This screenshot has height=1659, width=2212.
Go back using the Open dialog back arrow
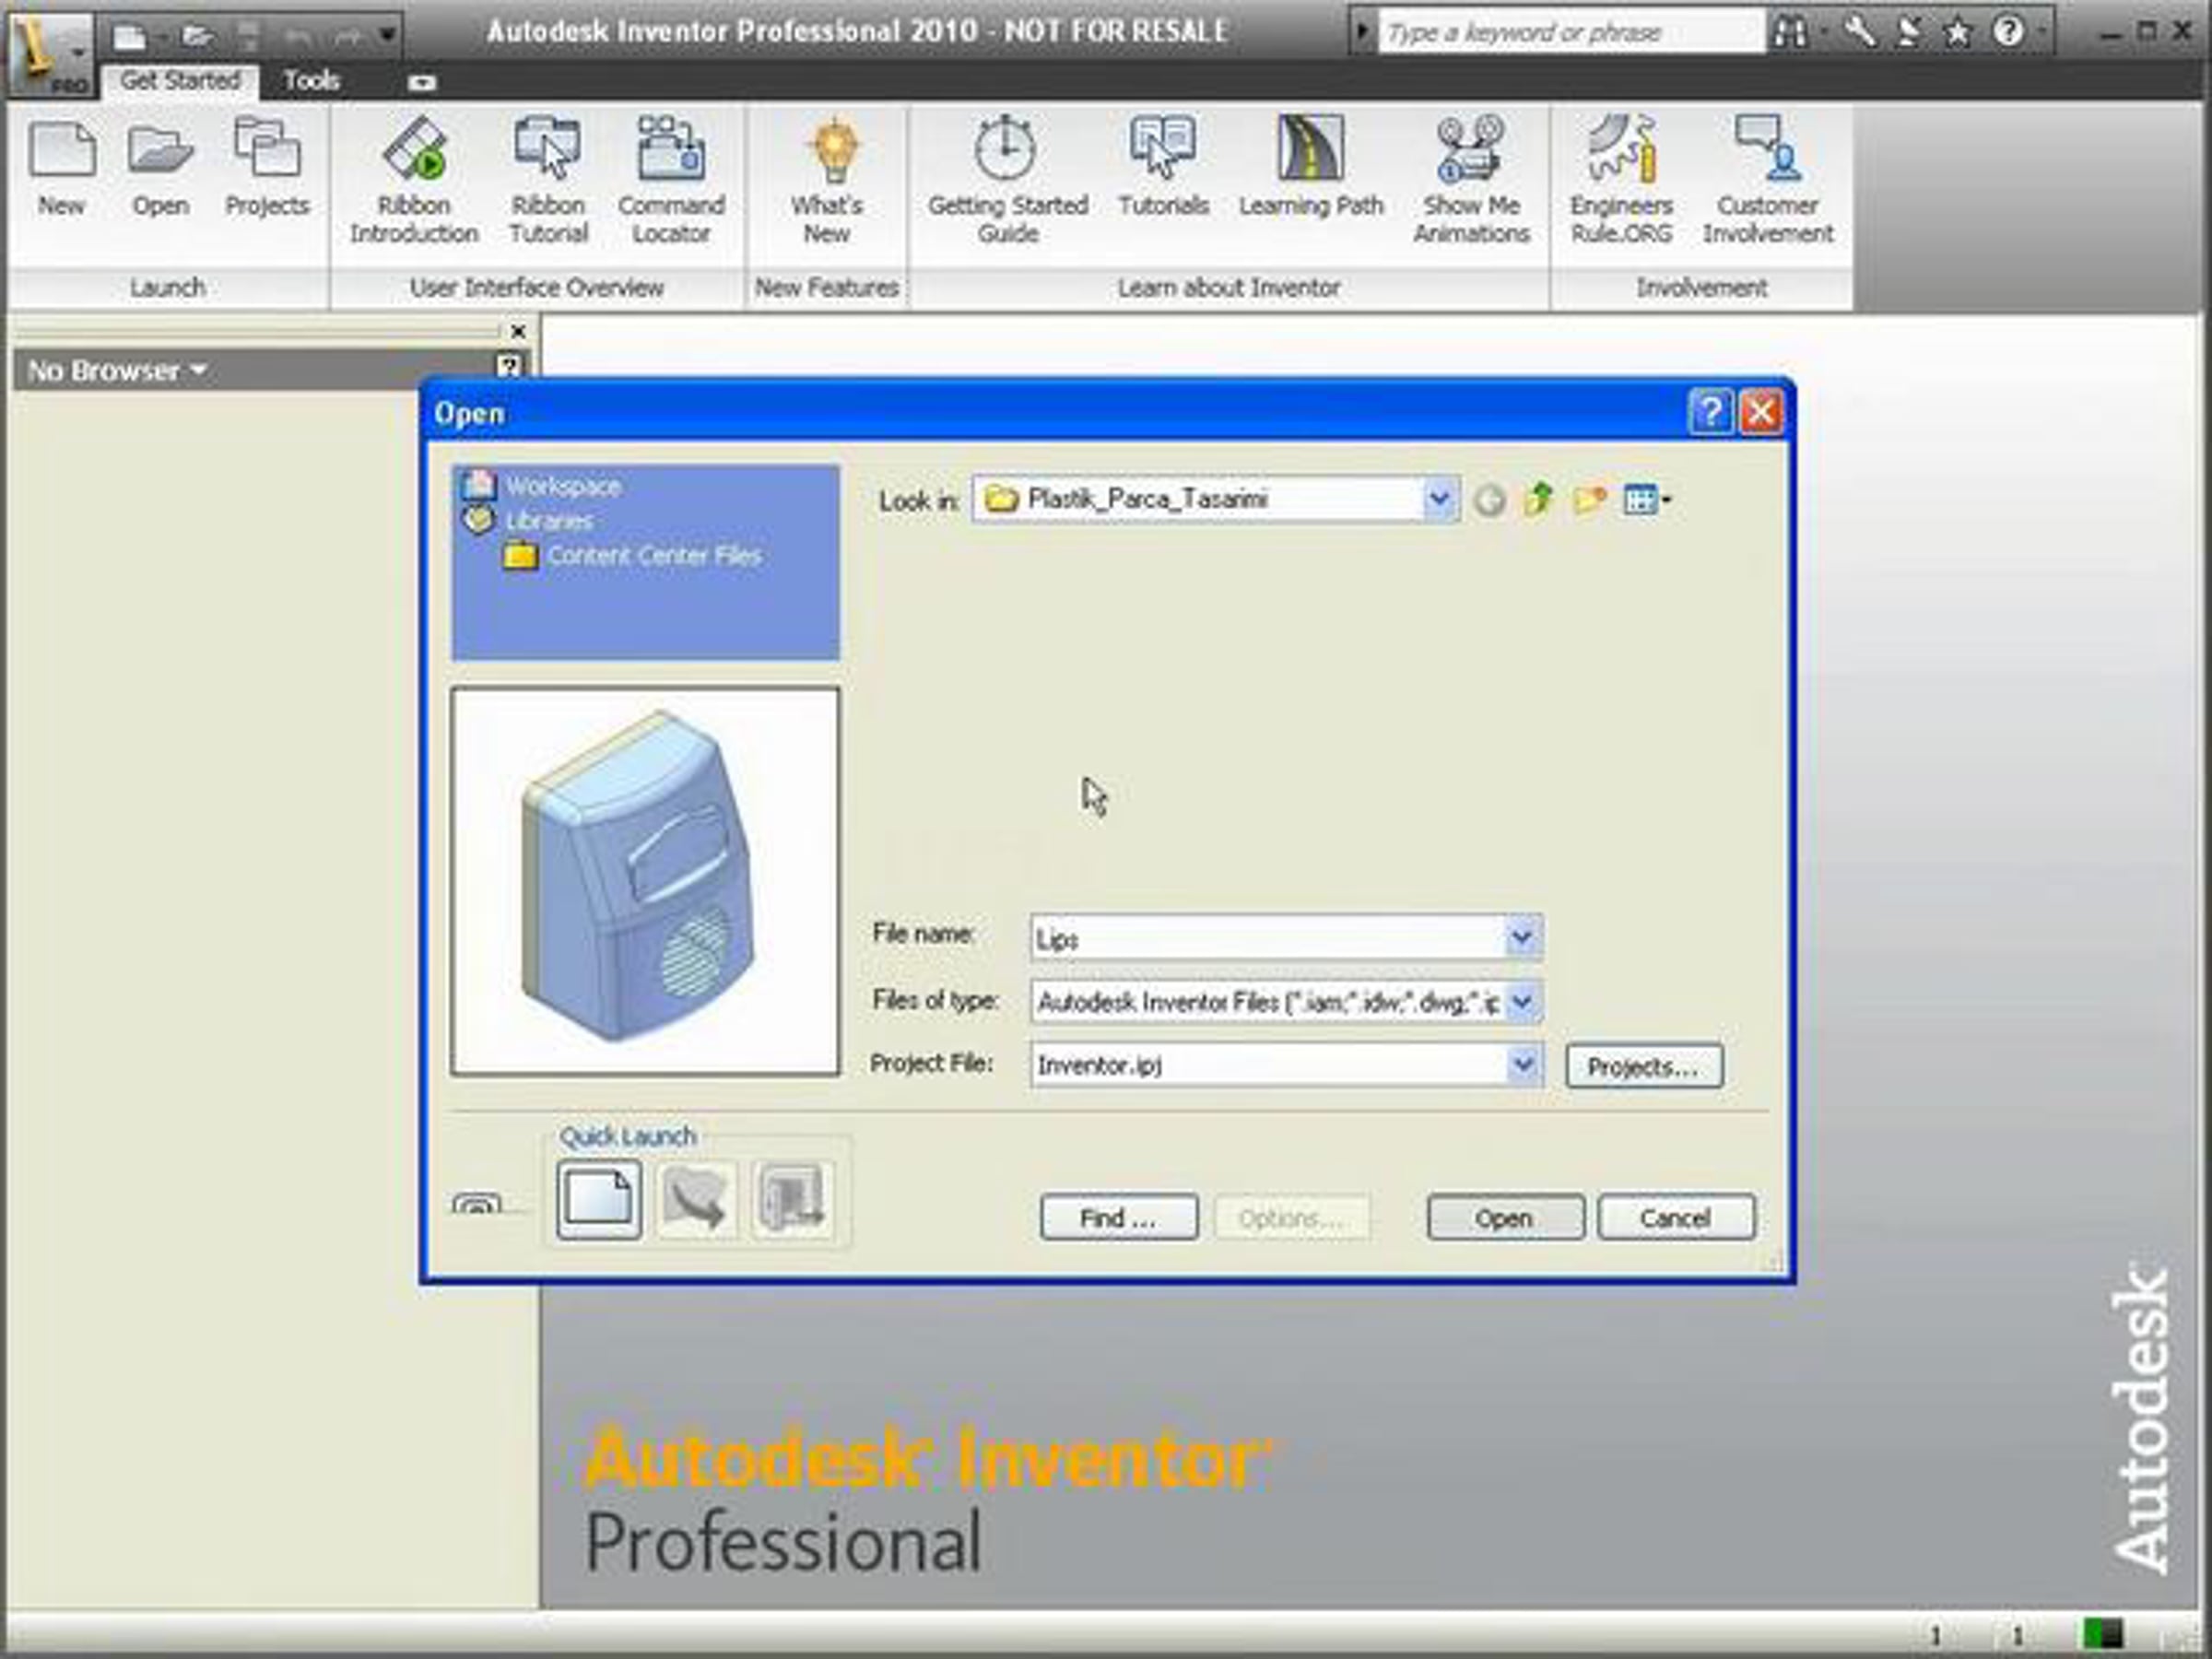pyautogui.click(x=1489, y=500)
